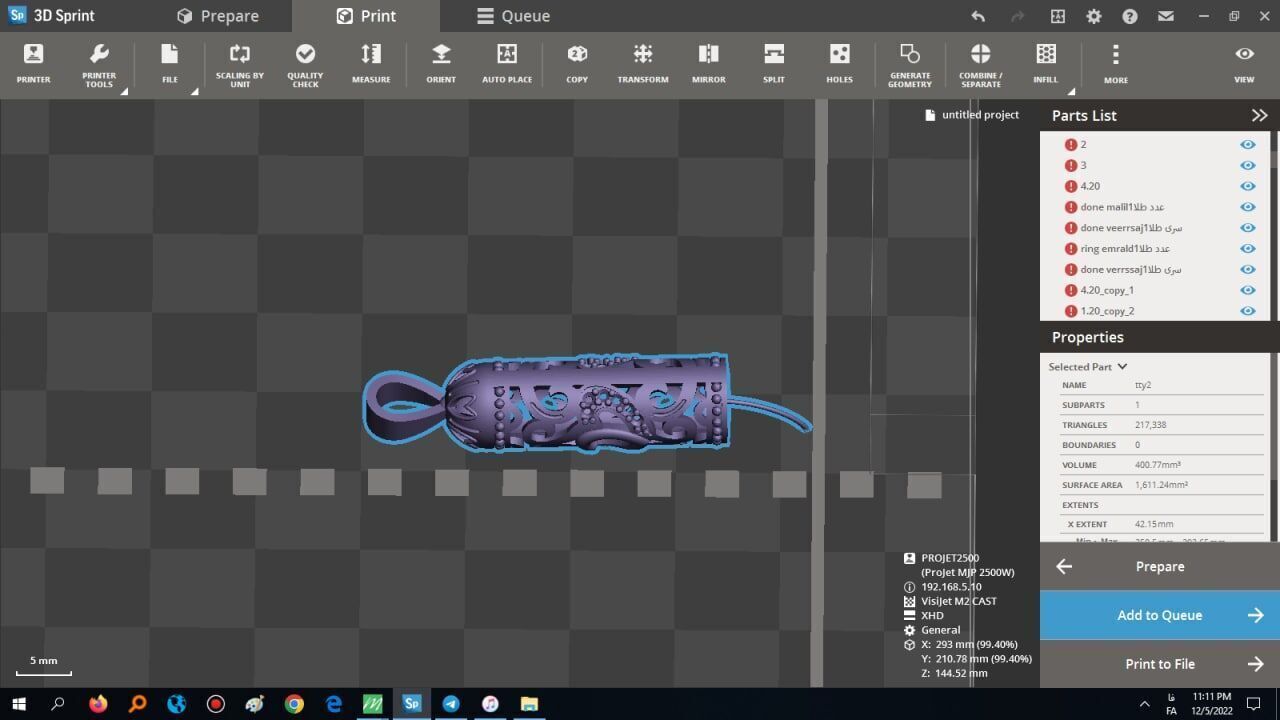Select the Mirror tool
This screenshot has width=1280, height=720.
coord(708,64)
